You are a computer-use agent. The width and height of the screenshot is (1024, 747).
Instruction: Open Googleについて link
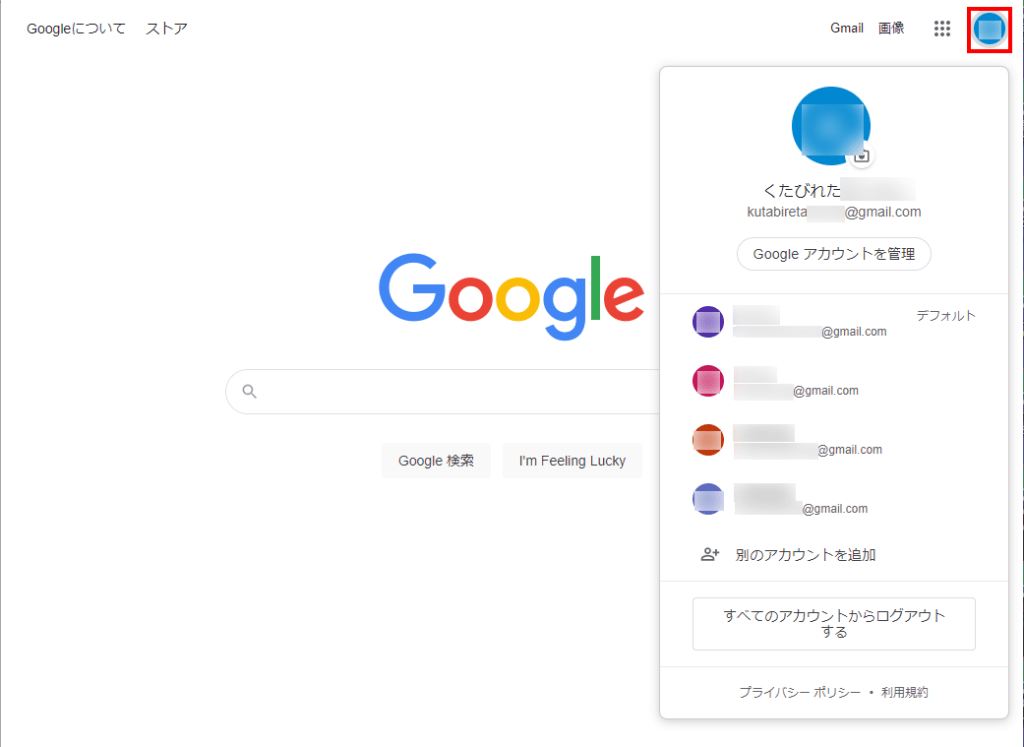76,29
